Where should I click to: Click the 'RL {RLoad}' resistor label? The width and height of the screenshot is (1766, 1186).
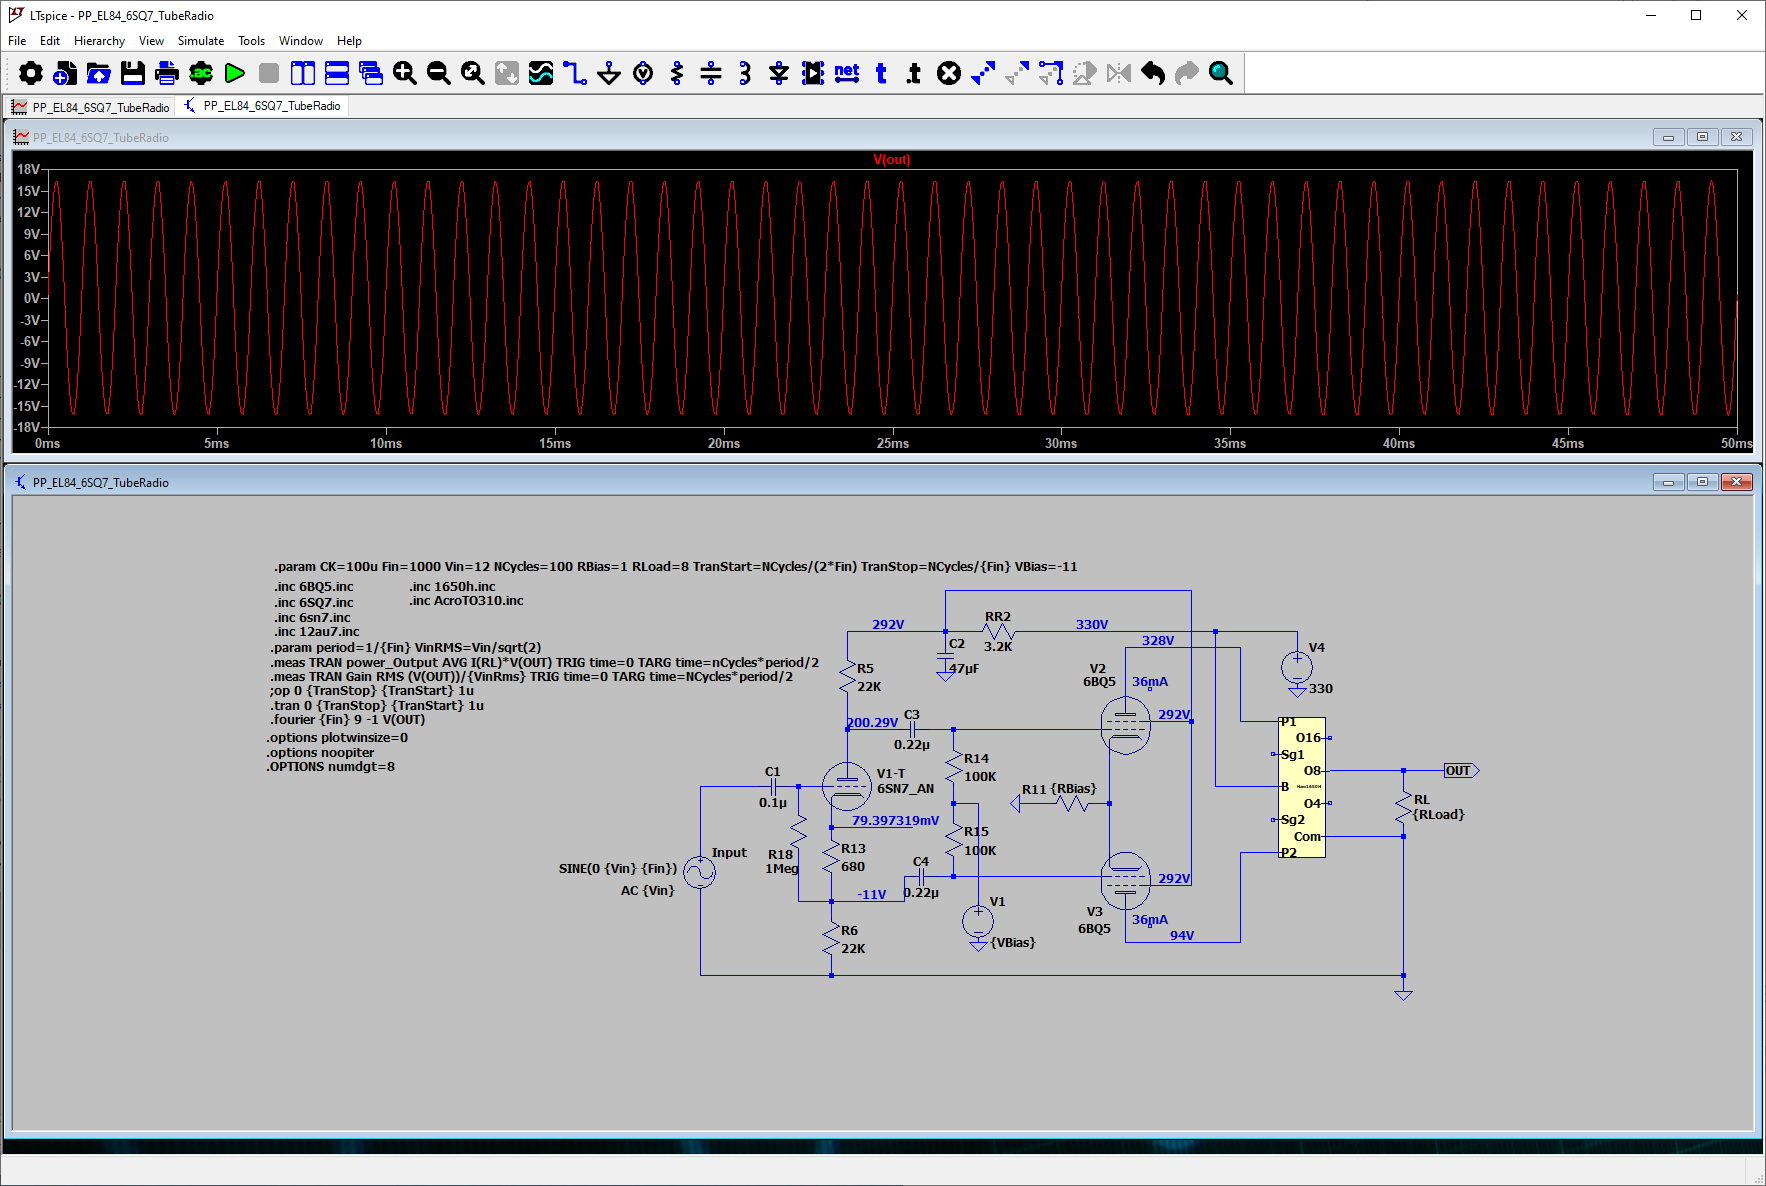point(1439,807)
